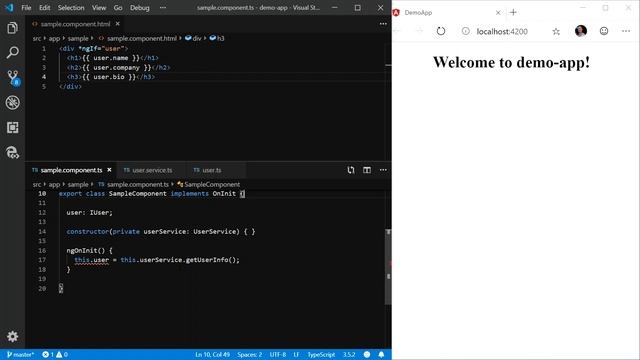Reload the localhost:4200 page in browser
The width and height of the screenshot is (640, 360).
tap(441, 31)
